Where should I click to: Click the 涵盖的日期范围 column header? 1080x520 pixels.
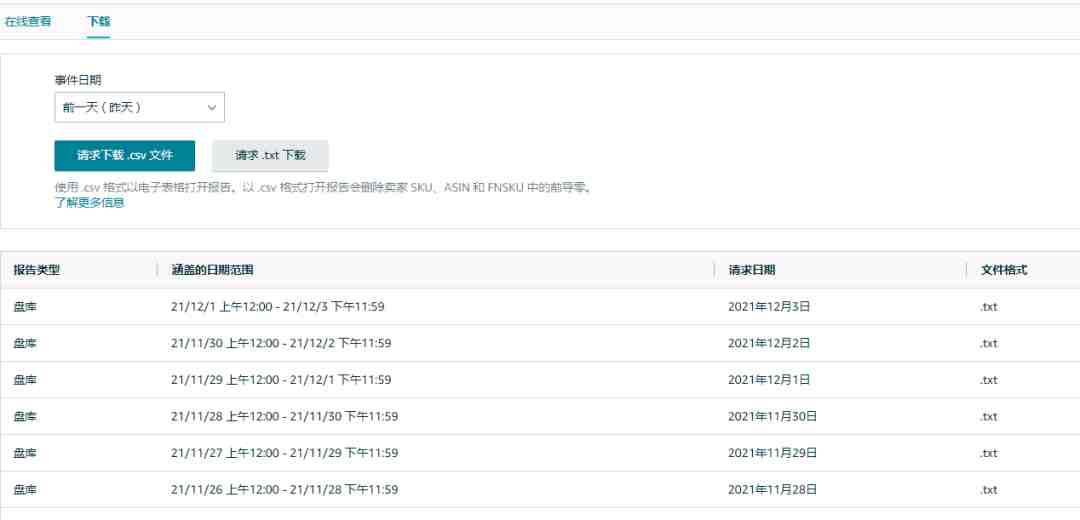tap(212, 270)
